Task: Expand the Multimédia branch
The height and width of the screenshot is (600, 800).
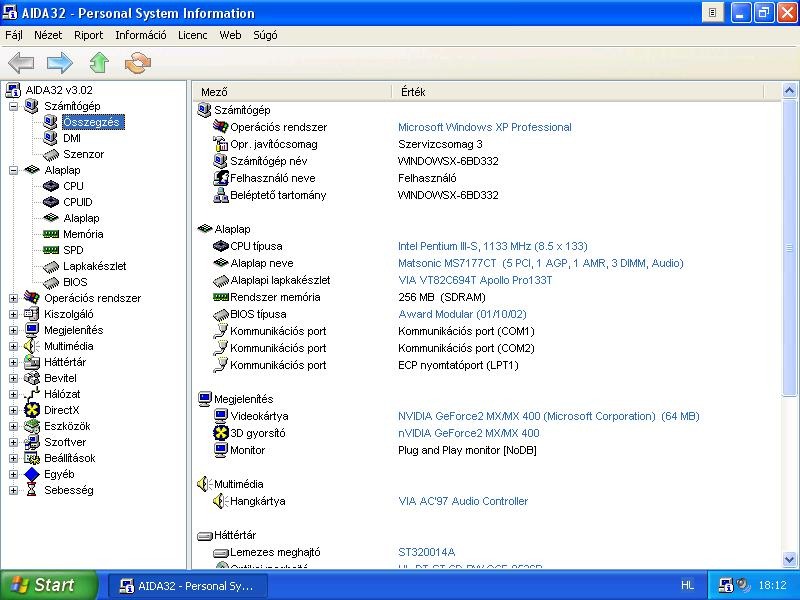Action: click(x=13, y=346)
